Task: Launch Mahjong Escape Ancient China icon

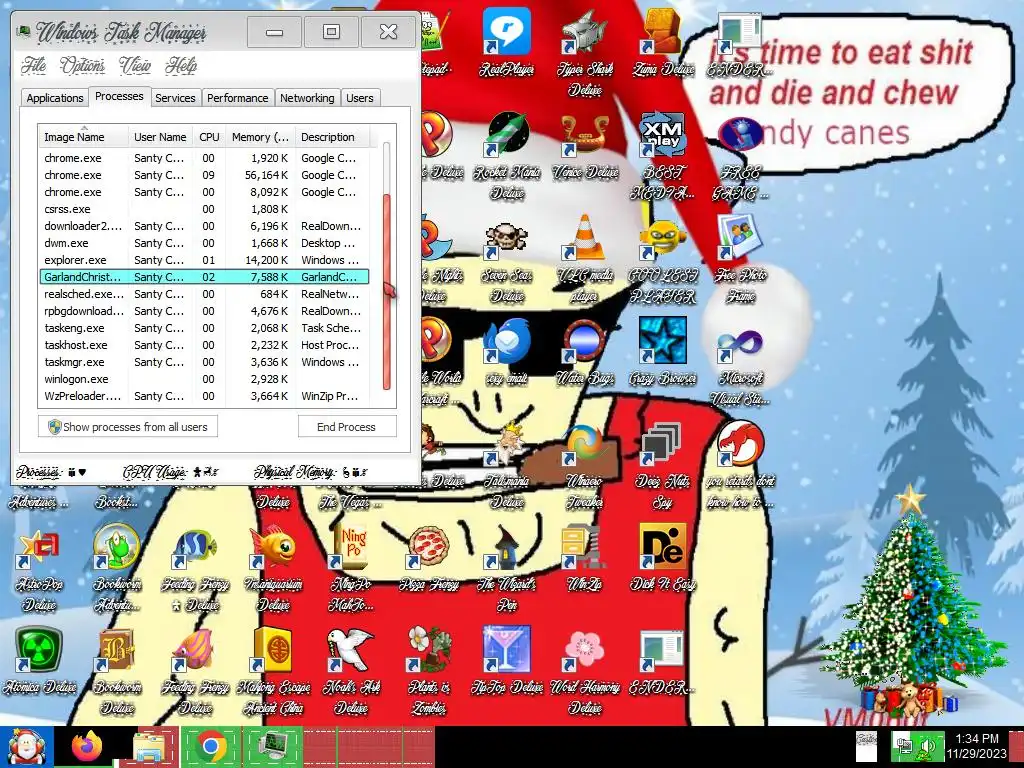Action: point(273,671)
